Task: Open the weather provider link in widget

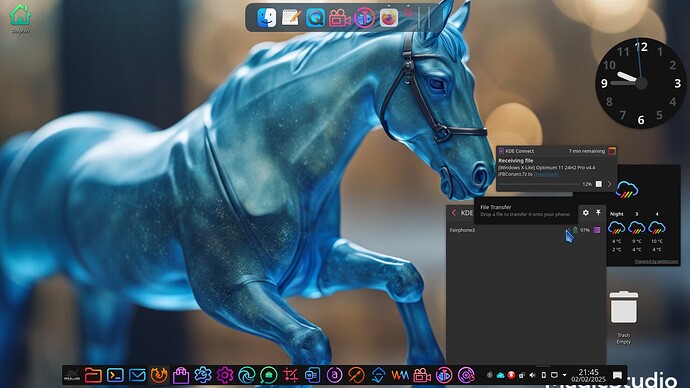Action: [x=656, y=261]
